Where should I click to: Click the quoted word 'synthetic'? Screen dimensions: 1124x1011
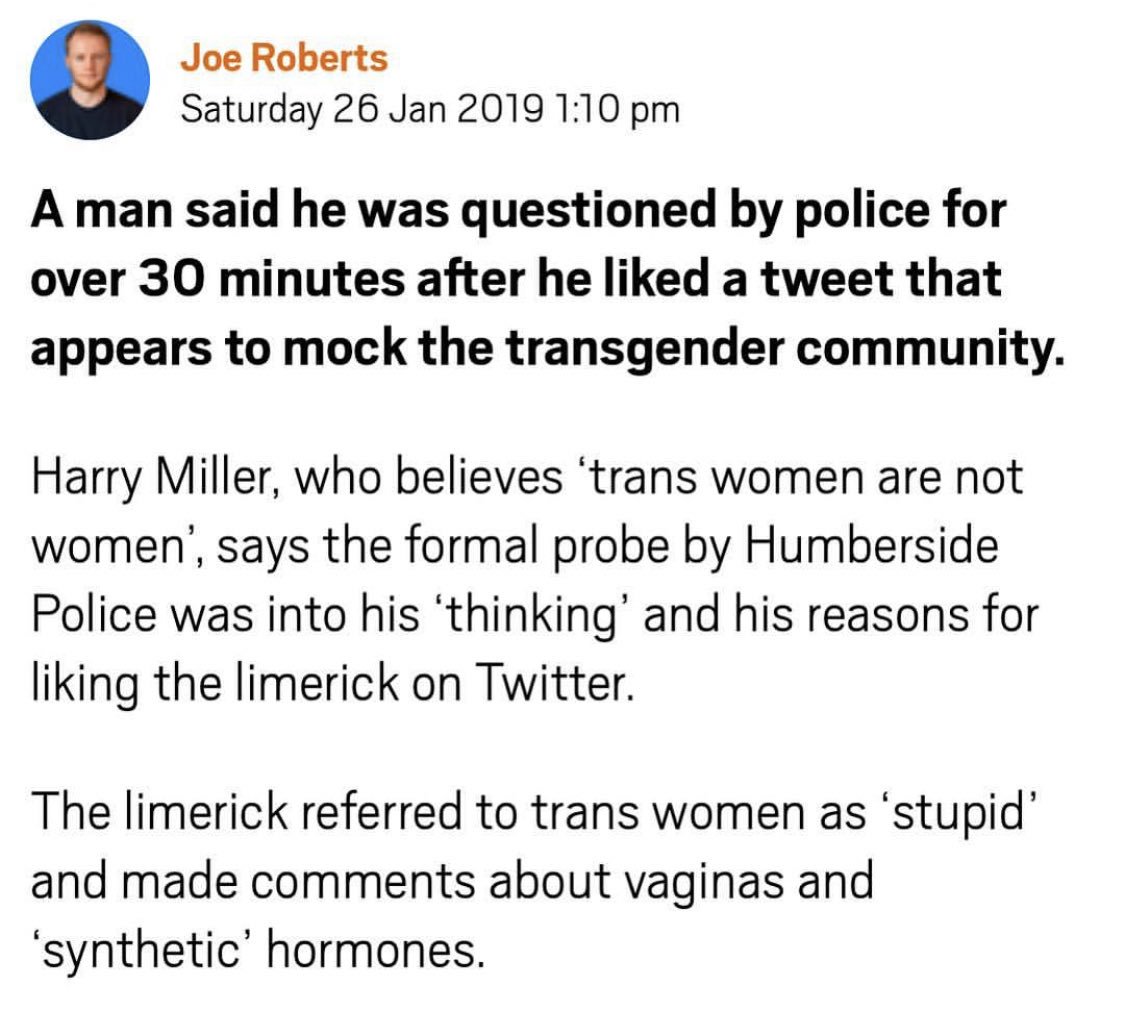coord(142,952)
